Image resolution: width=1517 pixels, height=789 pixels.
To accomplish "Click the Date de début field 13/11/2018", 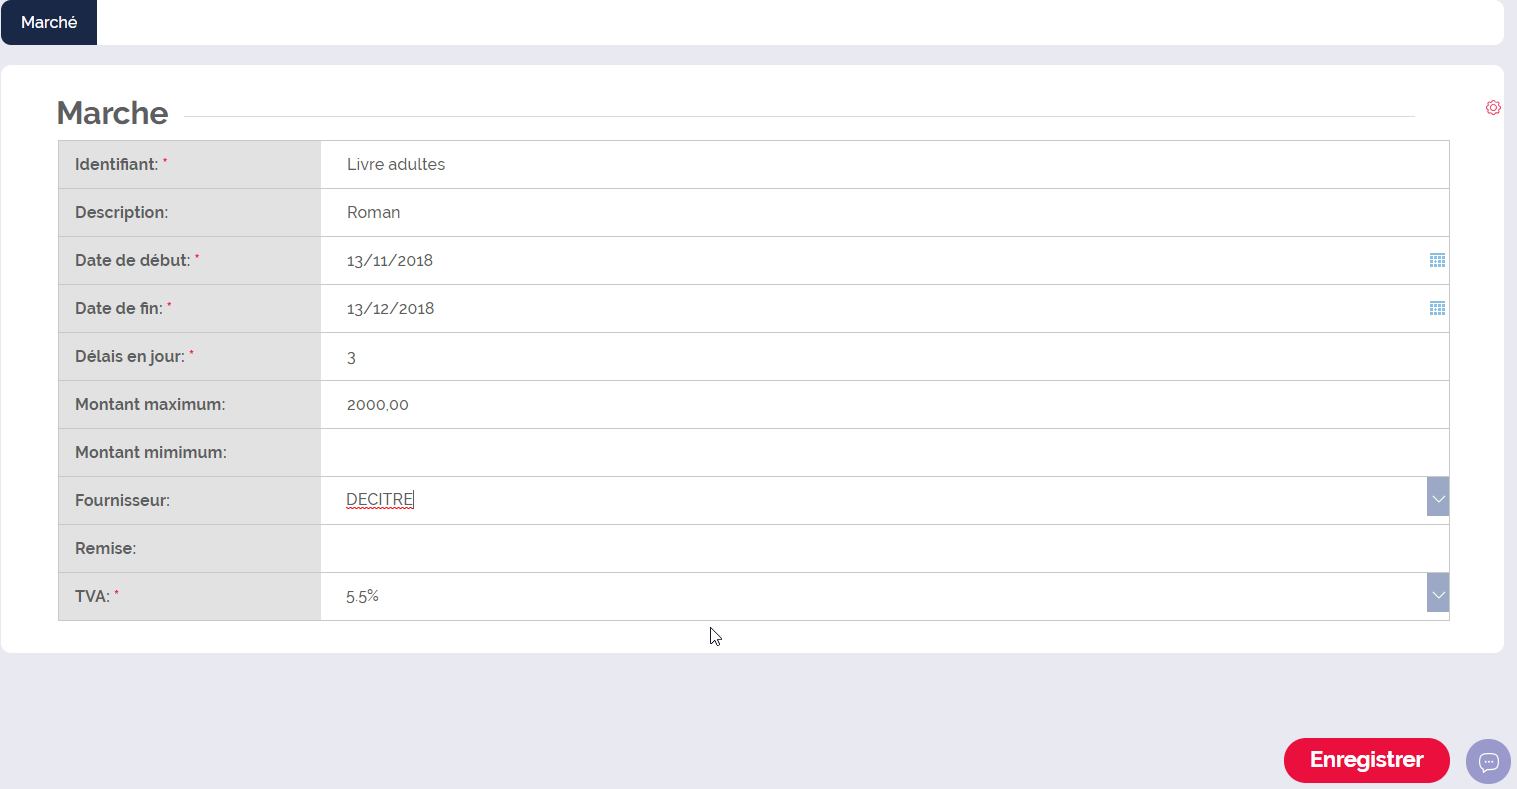I will click(x=873, y=260).
